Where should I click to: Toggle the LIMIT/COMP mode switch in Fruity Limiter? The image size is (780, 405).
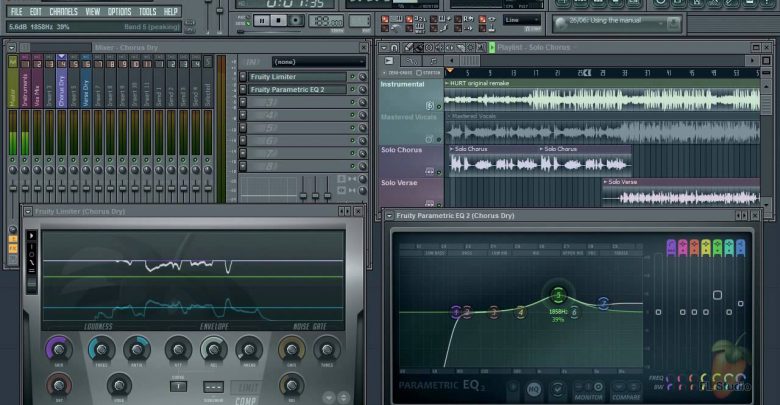click(x=246, y=393)
